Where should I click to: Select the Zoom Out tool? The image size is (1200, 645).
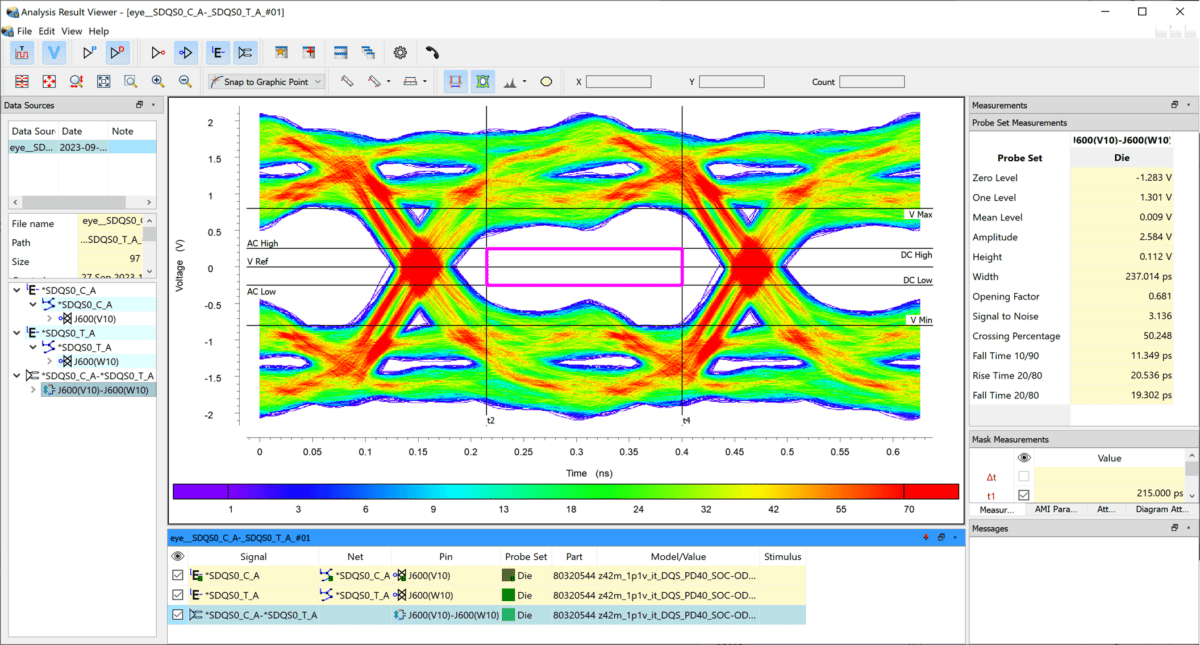pyautogui.click(x=185, y=82)
